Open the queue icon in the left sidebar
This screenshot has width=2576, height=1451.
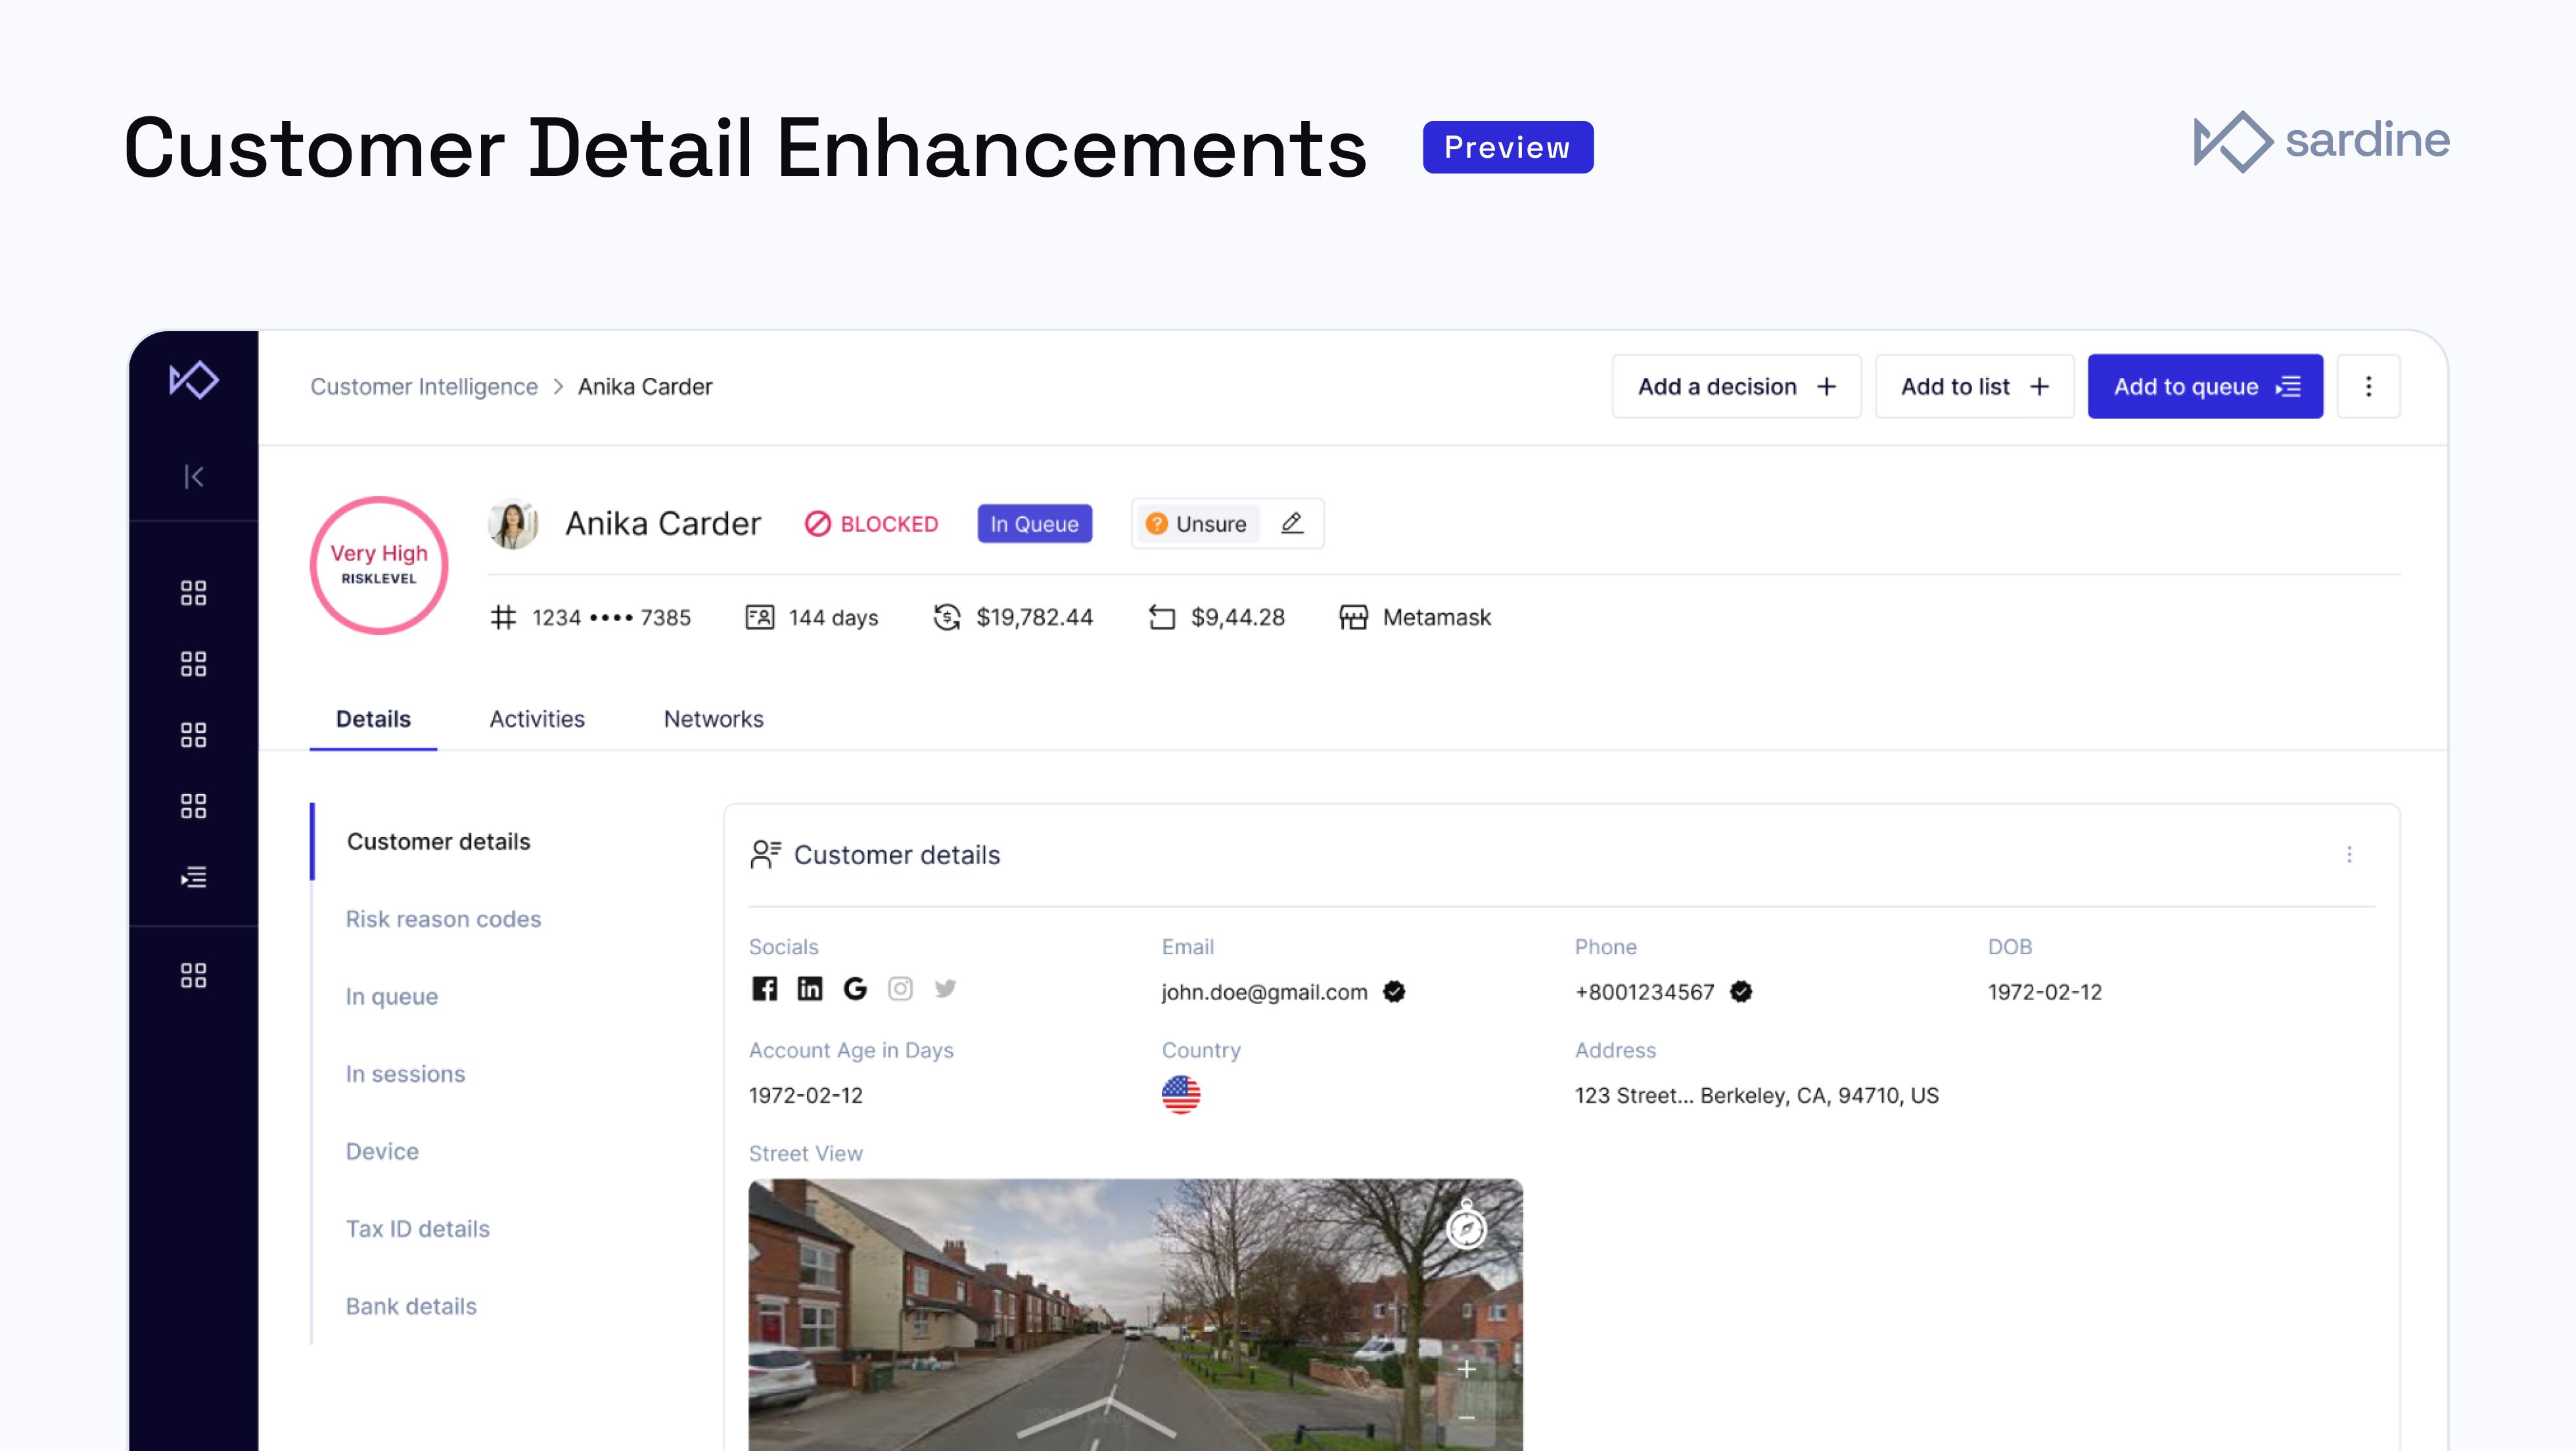click(194, 877)
